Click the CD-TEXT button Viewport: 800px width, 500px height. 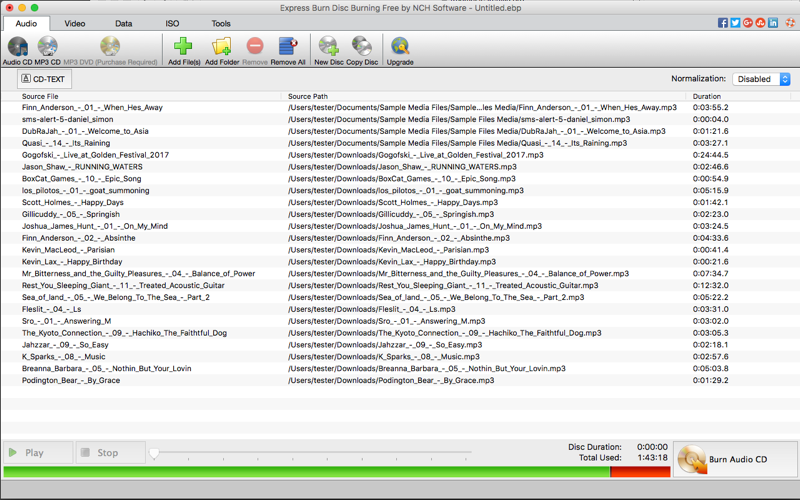[44, 79]
